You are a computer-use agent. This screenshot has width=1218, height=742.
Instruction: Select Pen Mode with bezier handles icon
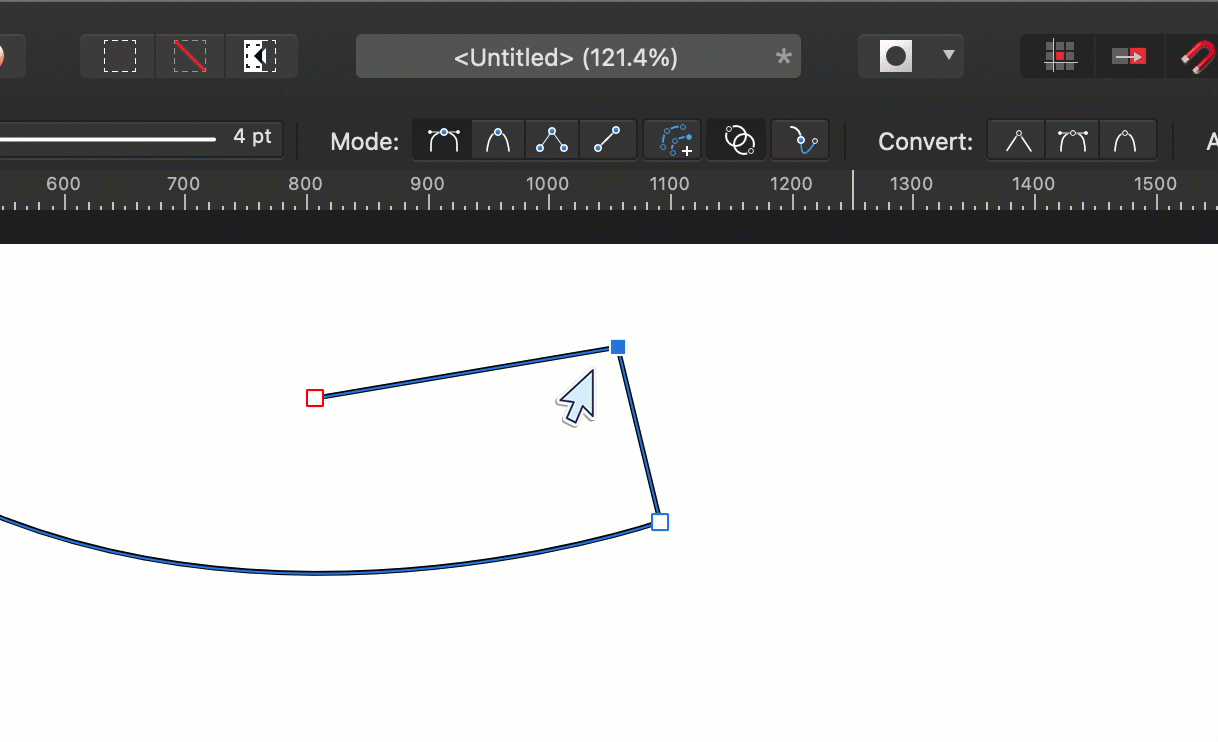pyautogui.click(x=443, y=141)
